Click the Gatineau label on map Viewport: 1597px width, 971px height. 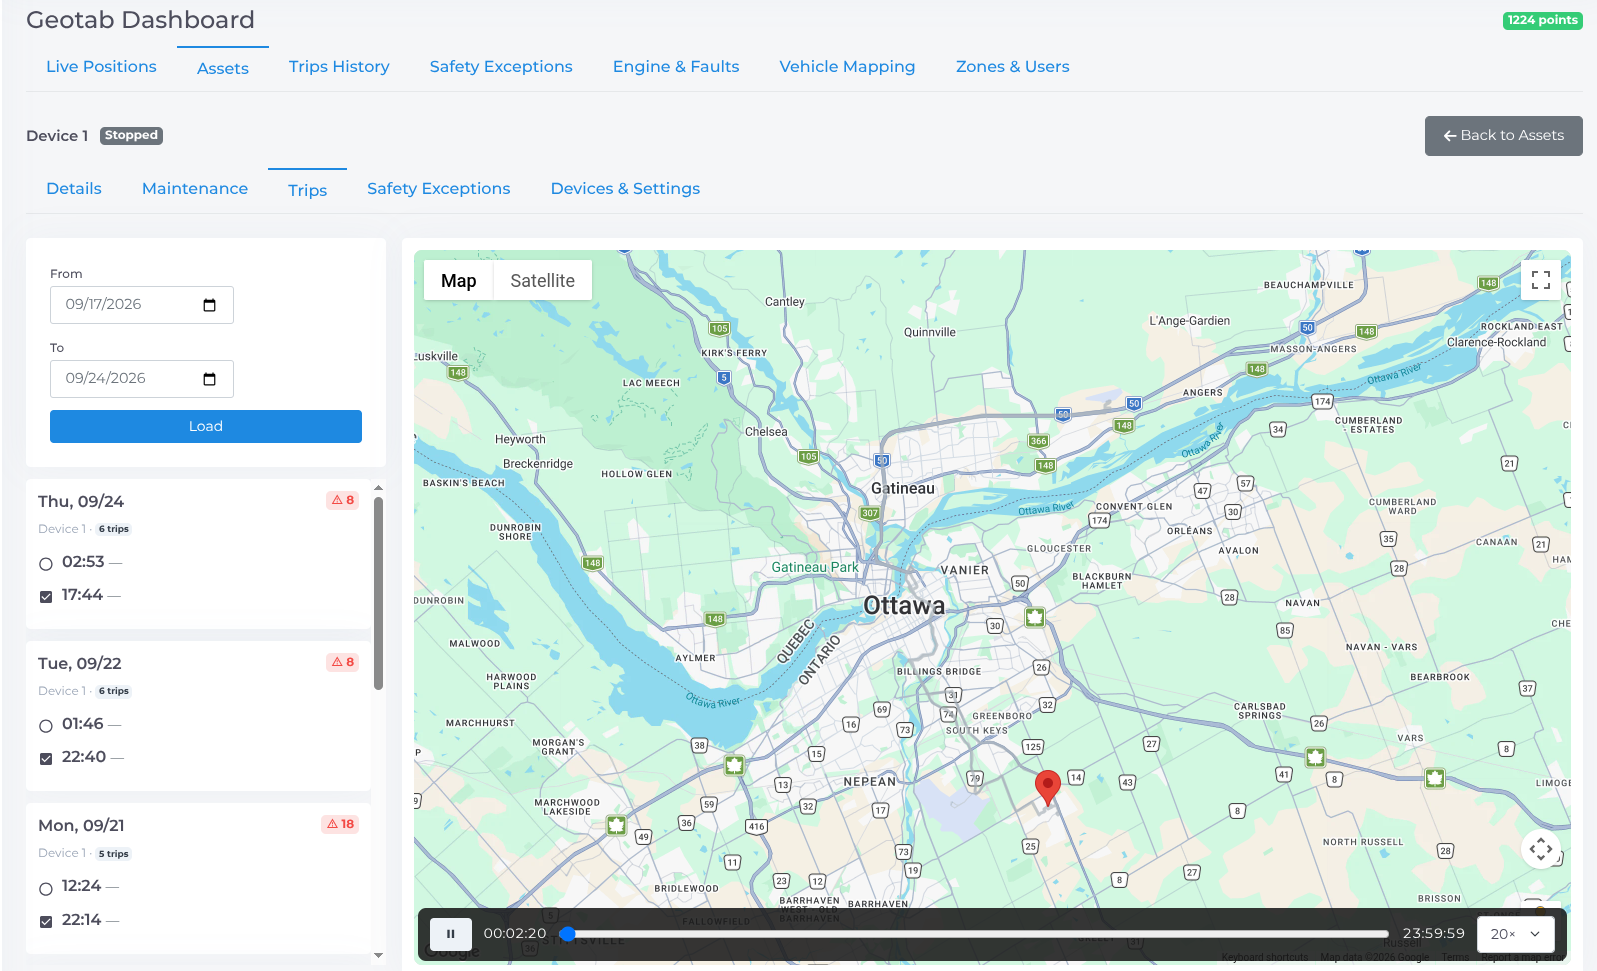(903, 489)
